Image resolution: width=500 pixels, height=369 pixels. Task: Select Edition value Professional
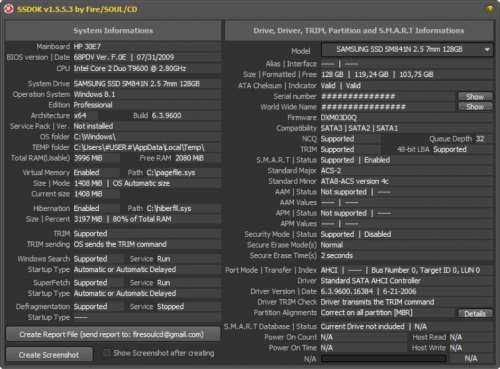tap(93, 105)
